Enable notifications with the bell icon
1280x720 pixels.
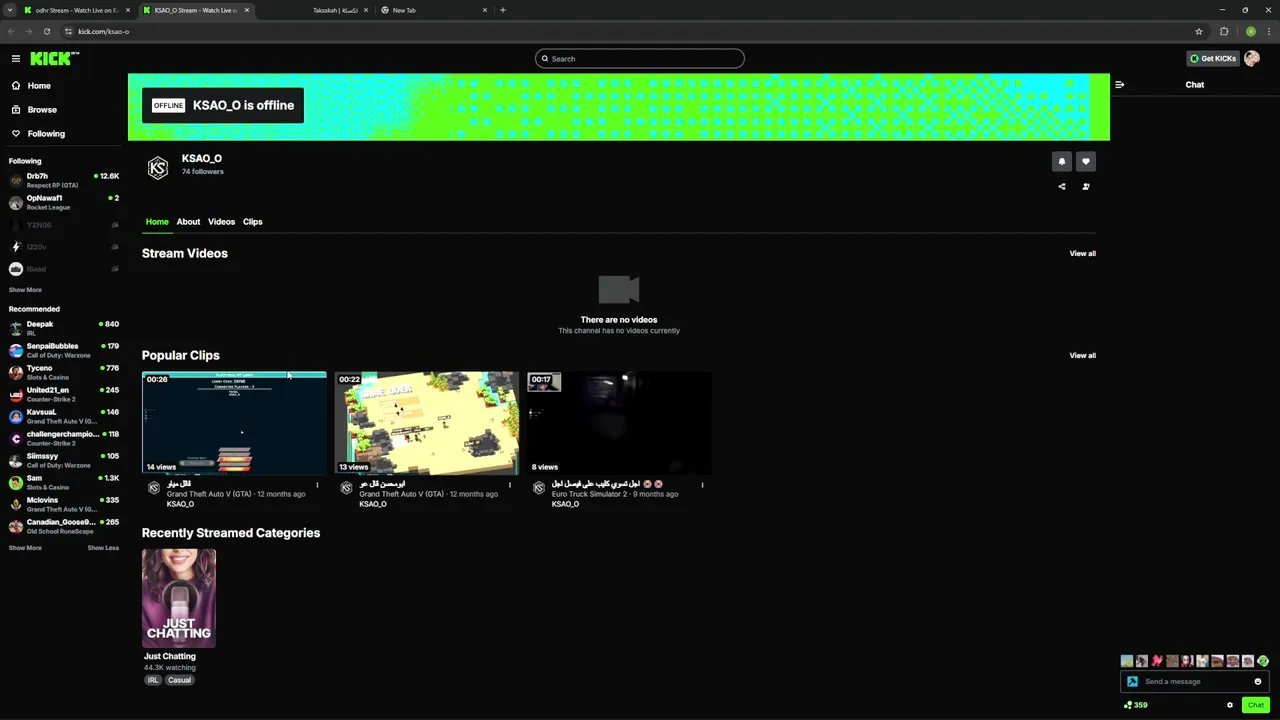point(1062,161)
